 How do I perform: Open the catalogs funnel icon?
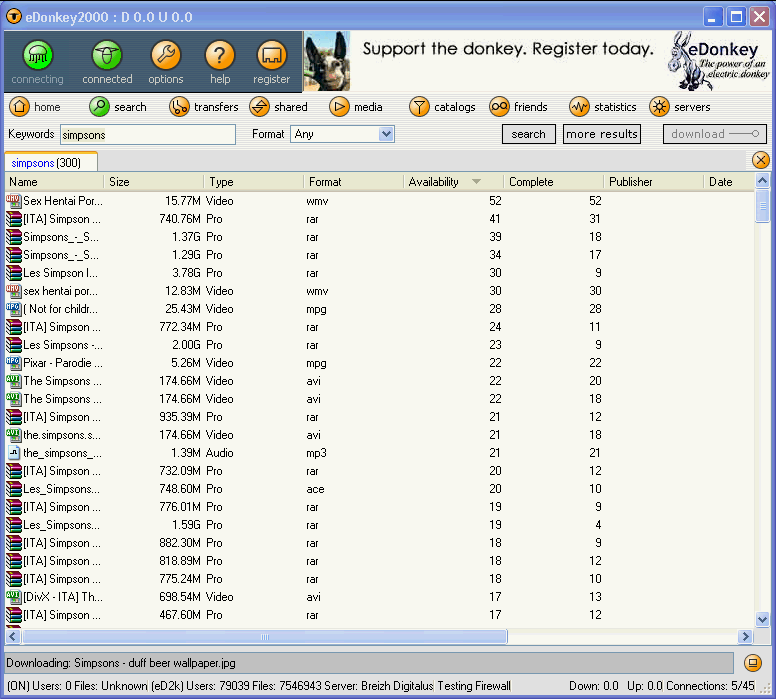(x=419, y=106)
